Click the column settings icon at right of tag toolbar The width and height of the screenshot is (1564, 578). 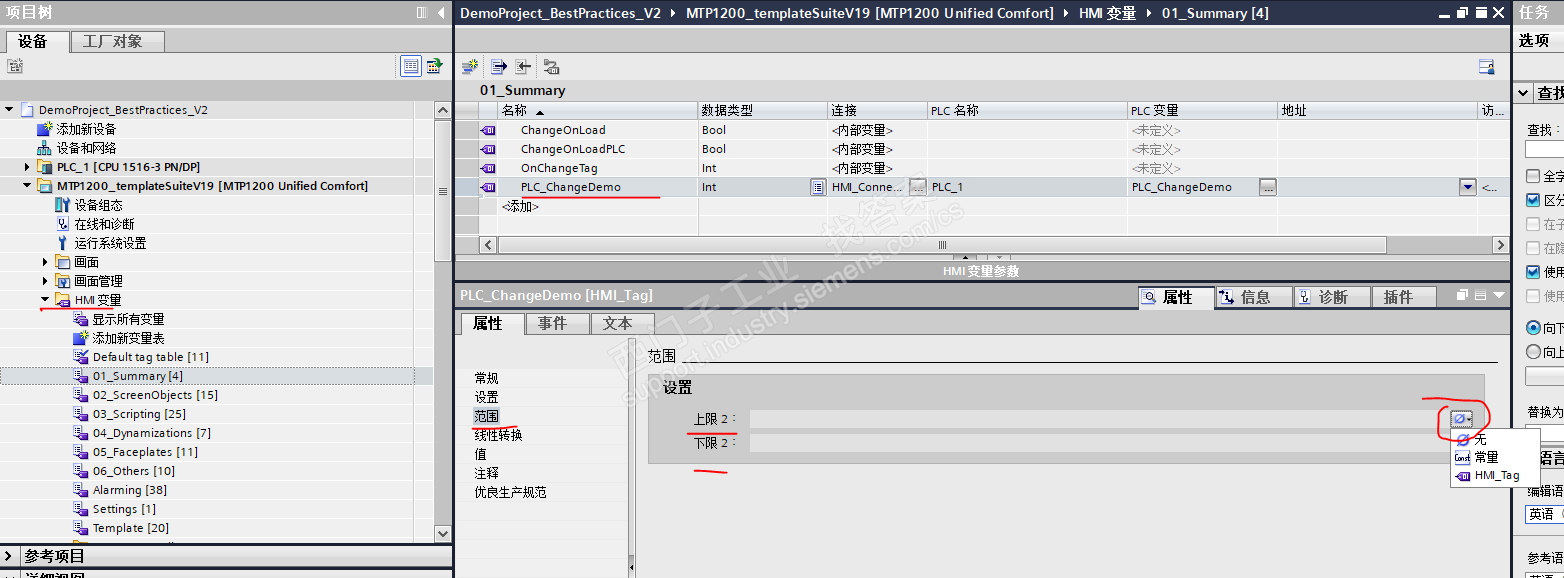click(x=1487, y=67)
